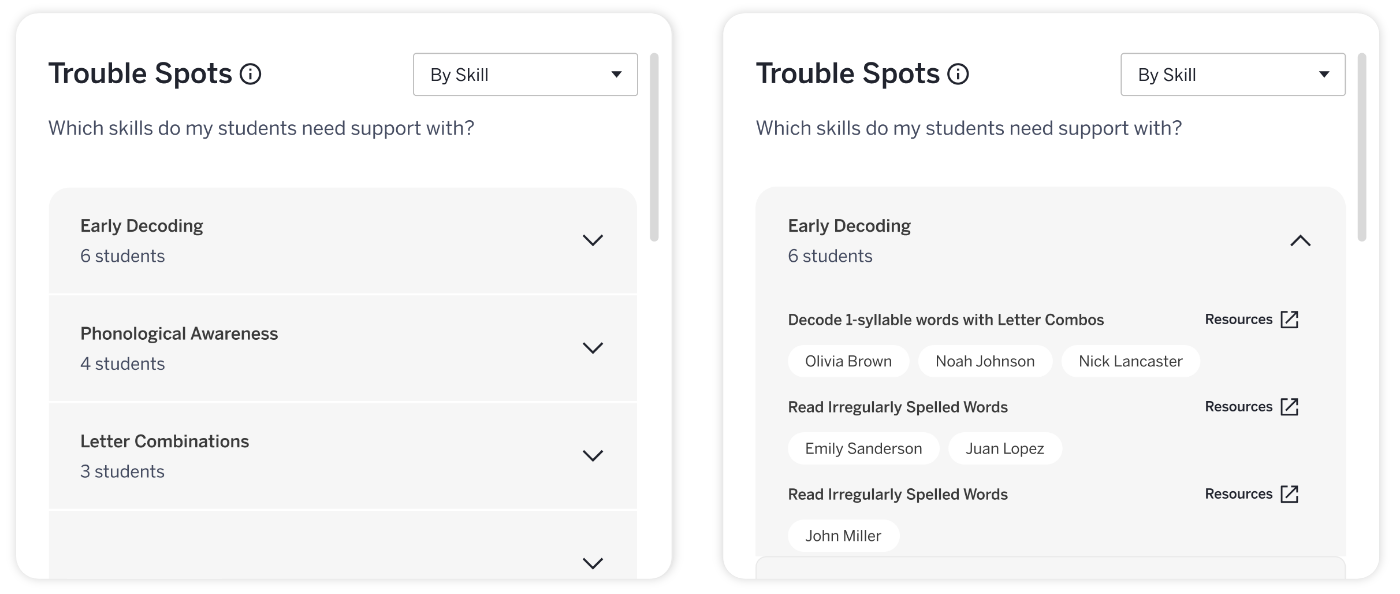Select the Nick Lancaster chip
The height and width of the screenshot is (594, 1400).
coord(1130,361)
